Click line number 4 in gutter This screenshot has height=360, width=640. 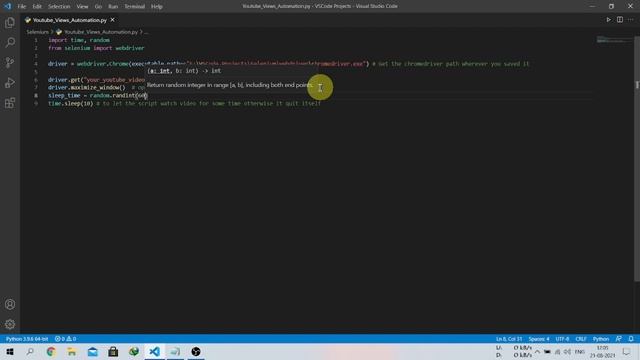click(36, 64)
